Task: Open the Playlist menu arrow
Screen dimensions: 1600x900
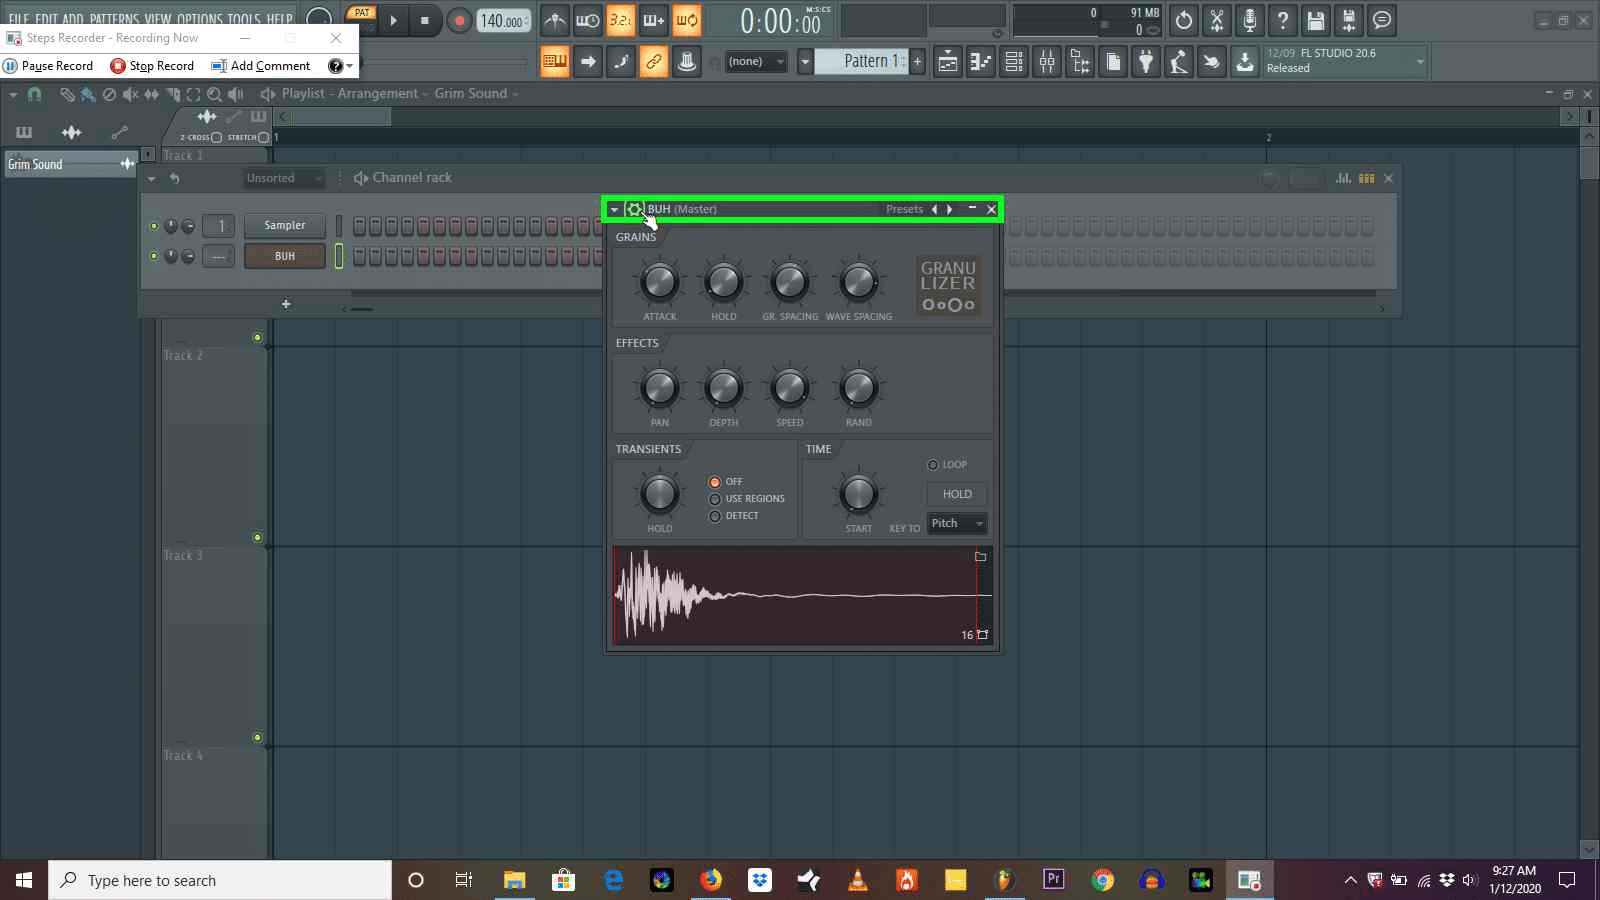Action: pos(13,94)
